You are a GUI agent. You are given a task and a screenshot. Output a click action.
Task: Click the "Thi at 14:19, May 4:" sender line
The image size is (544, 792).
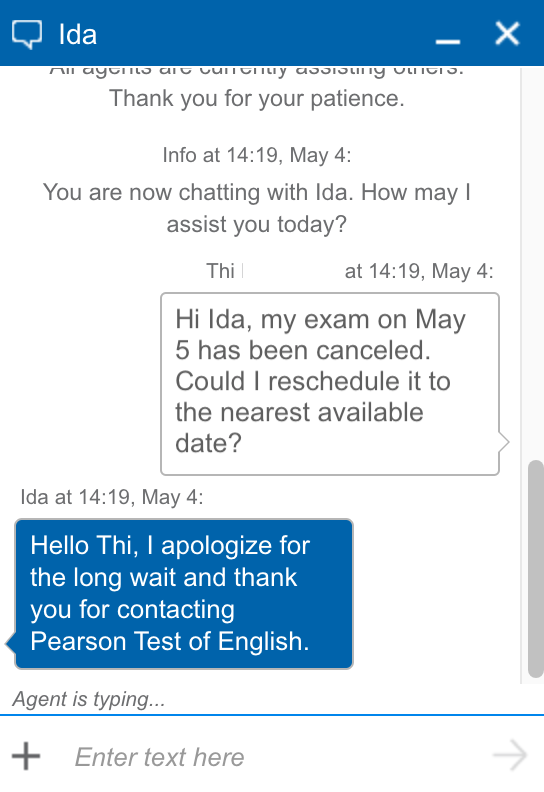coord(350,271)
